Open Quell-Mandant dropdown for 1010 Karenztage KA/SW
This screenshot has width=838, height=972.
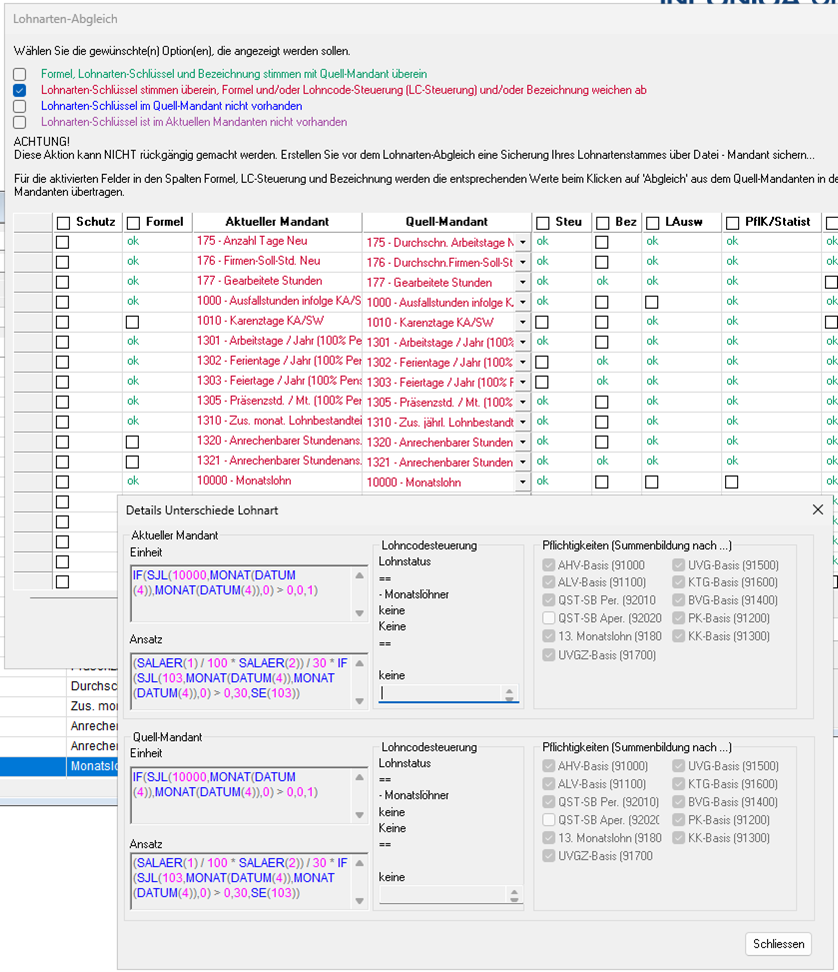[x=523, y=322]
